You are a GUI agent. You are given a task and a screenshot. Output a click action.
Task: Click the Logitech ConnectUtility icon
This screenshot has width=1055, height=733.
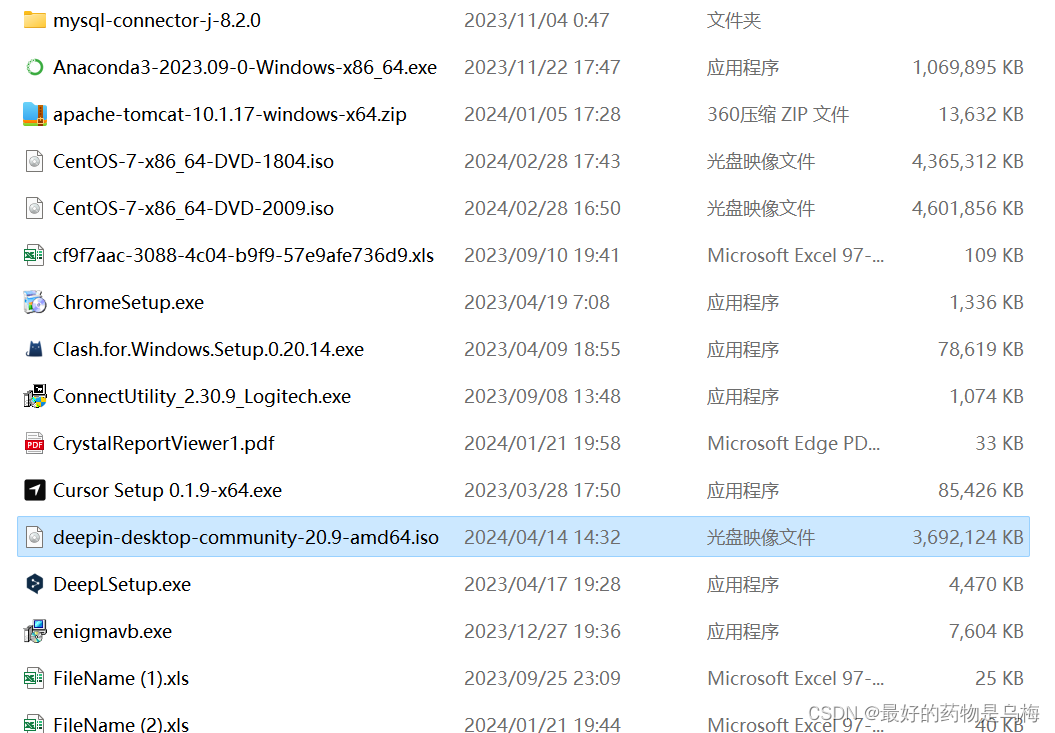click(x=34, y=396)
